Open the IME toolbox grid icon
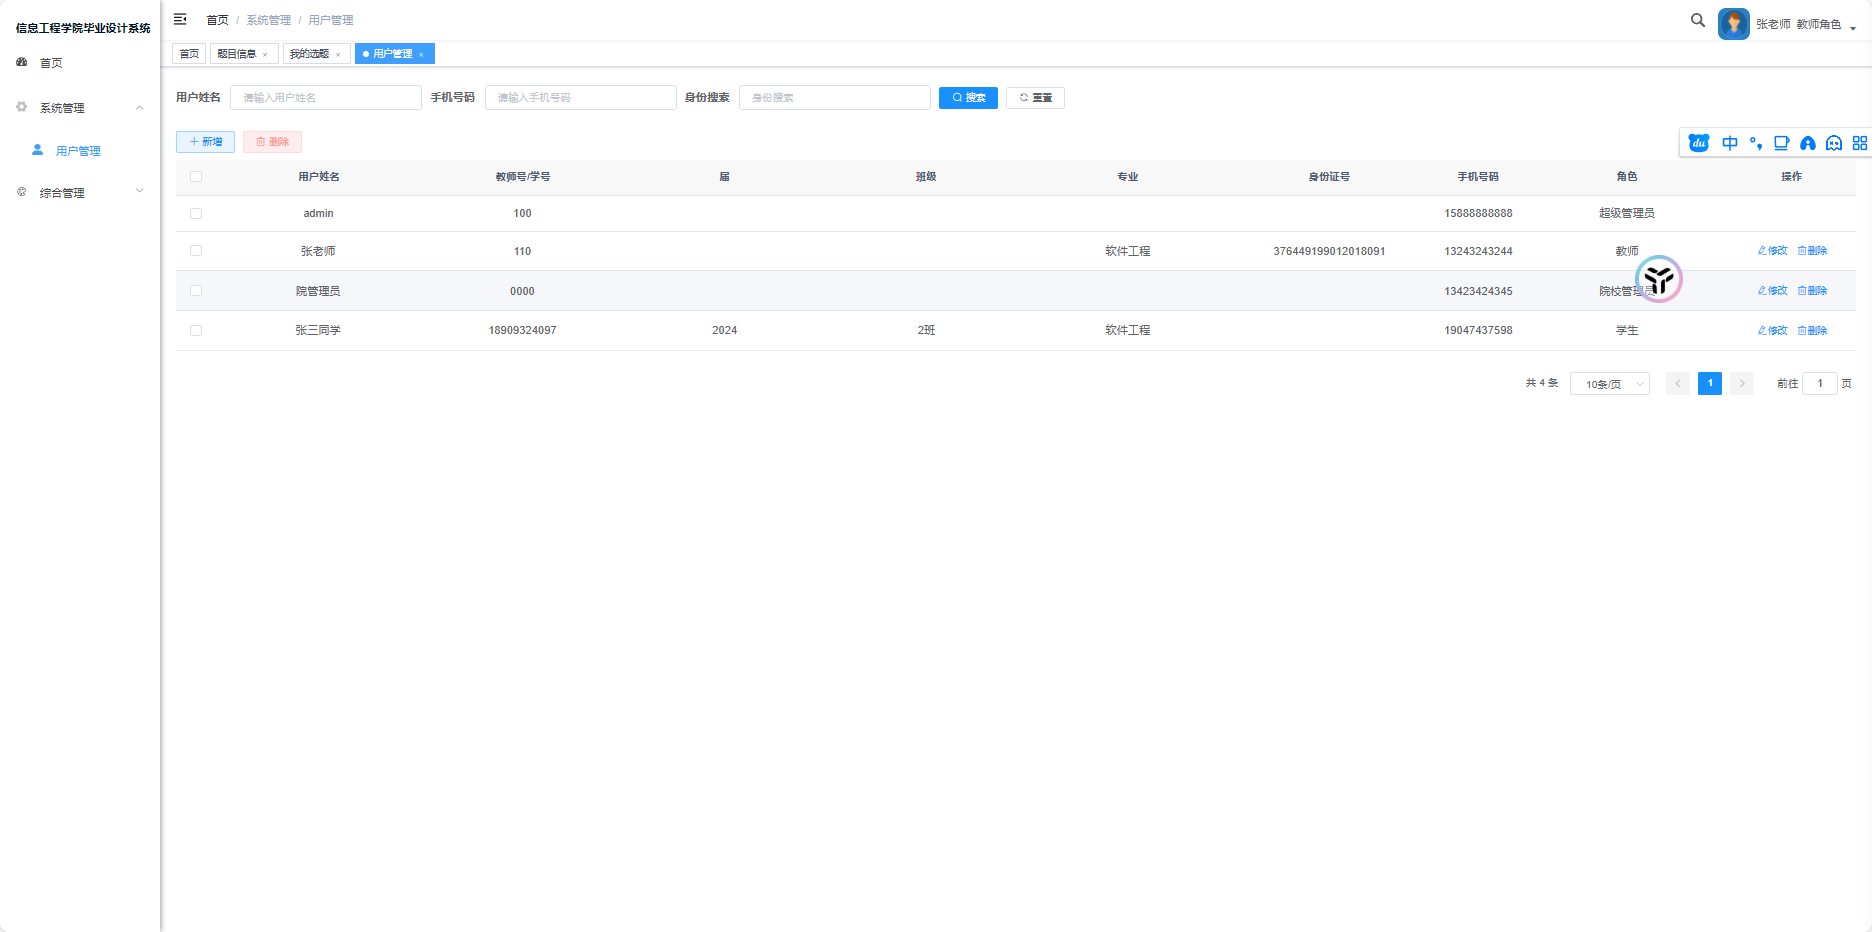Viewport: 1872px width, 932px height. click(1860, 143)
